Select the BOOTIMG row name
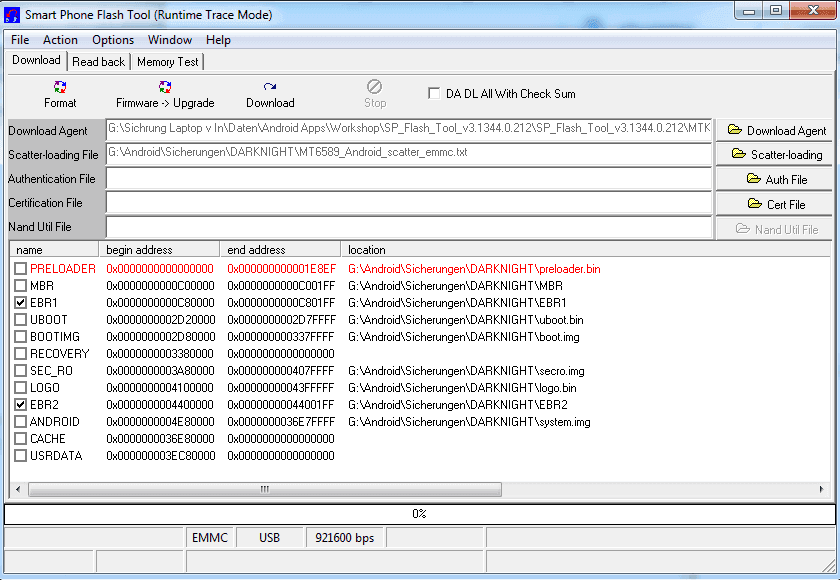The height and width of the screenshot is (580, 840). (x=55, y=337)
